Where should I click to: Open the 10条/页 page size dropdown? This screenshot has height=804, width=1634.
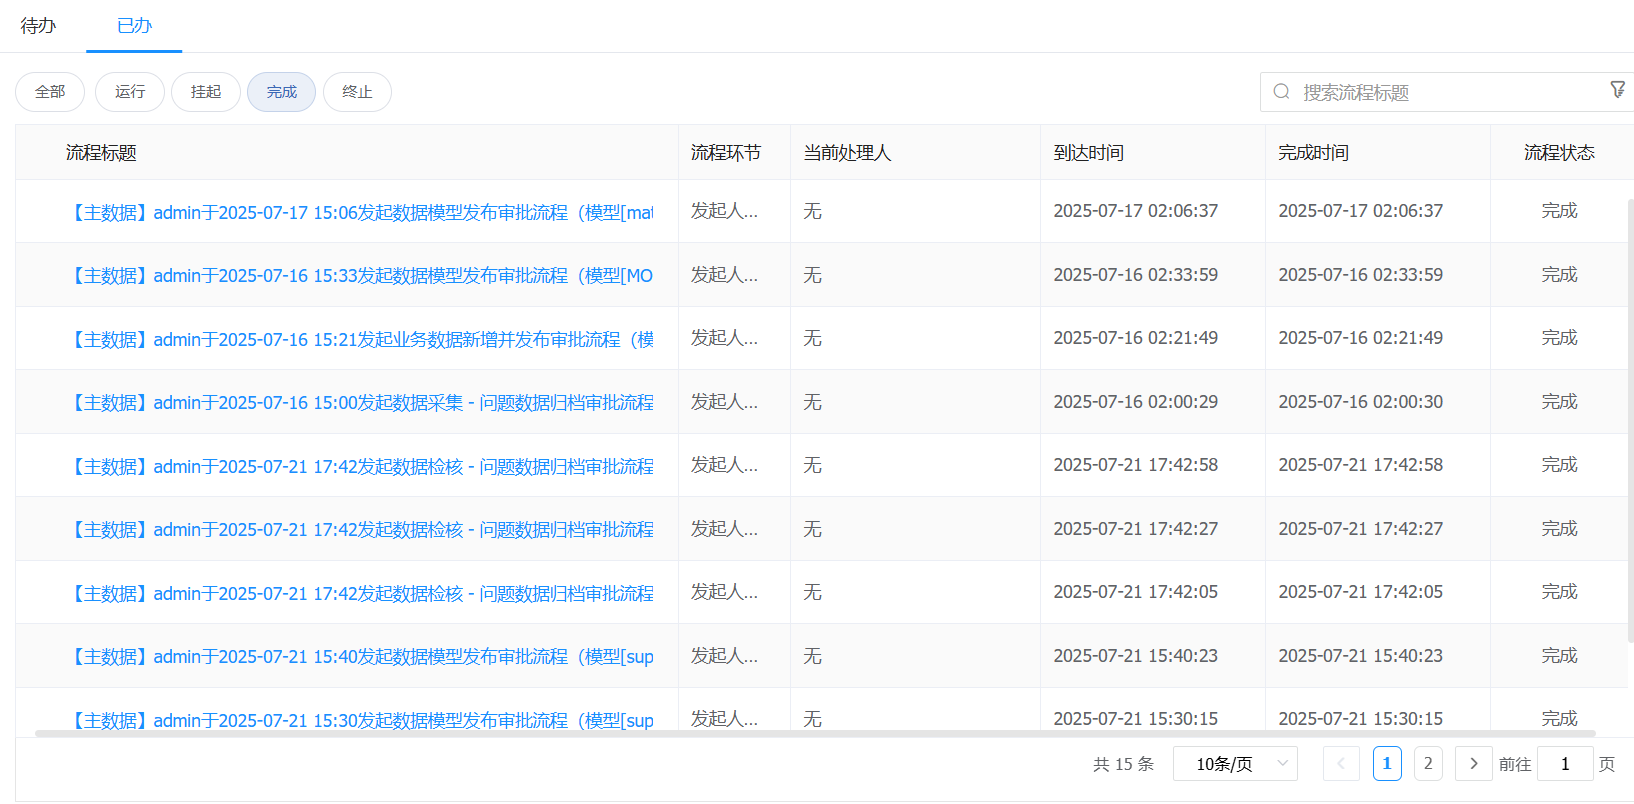[1235, 763]
